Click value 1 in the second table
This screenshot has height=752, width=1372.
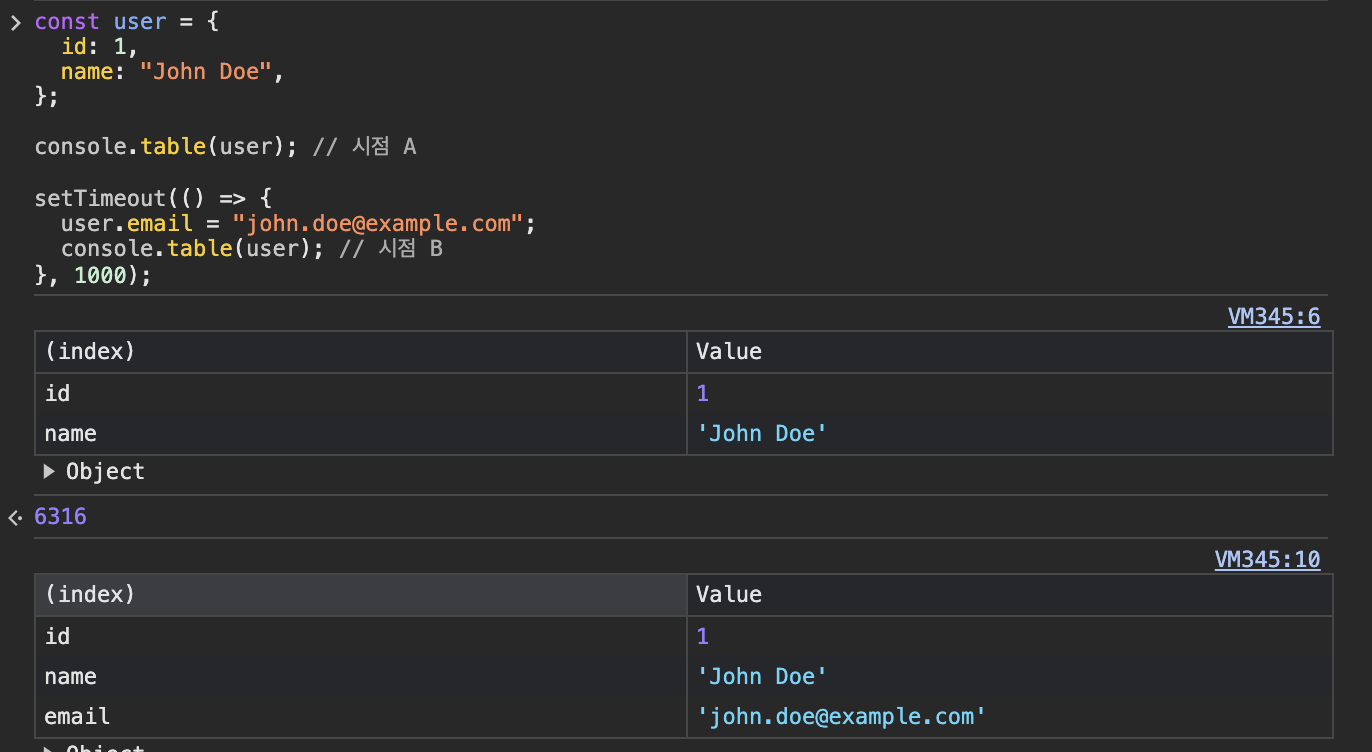703,637
